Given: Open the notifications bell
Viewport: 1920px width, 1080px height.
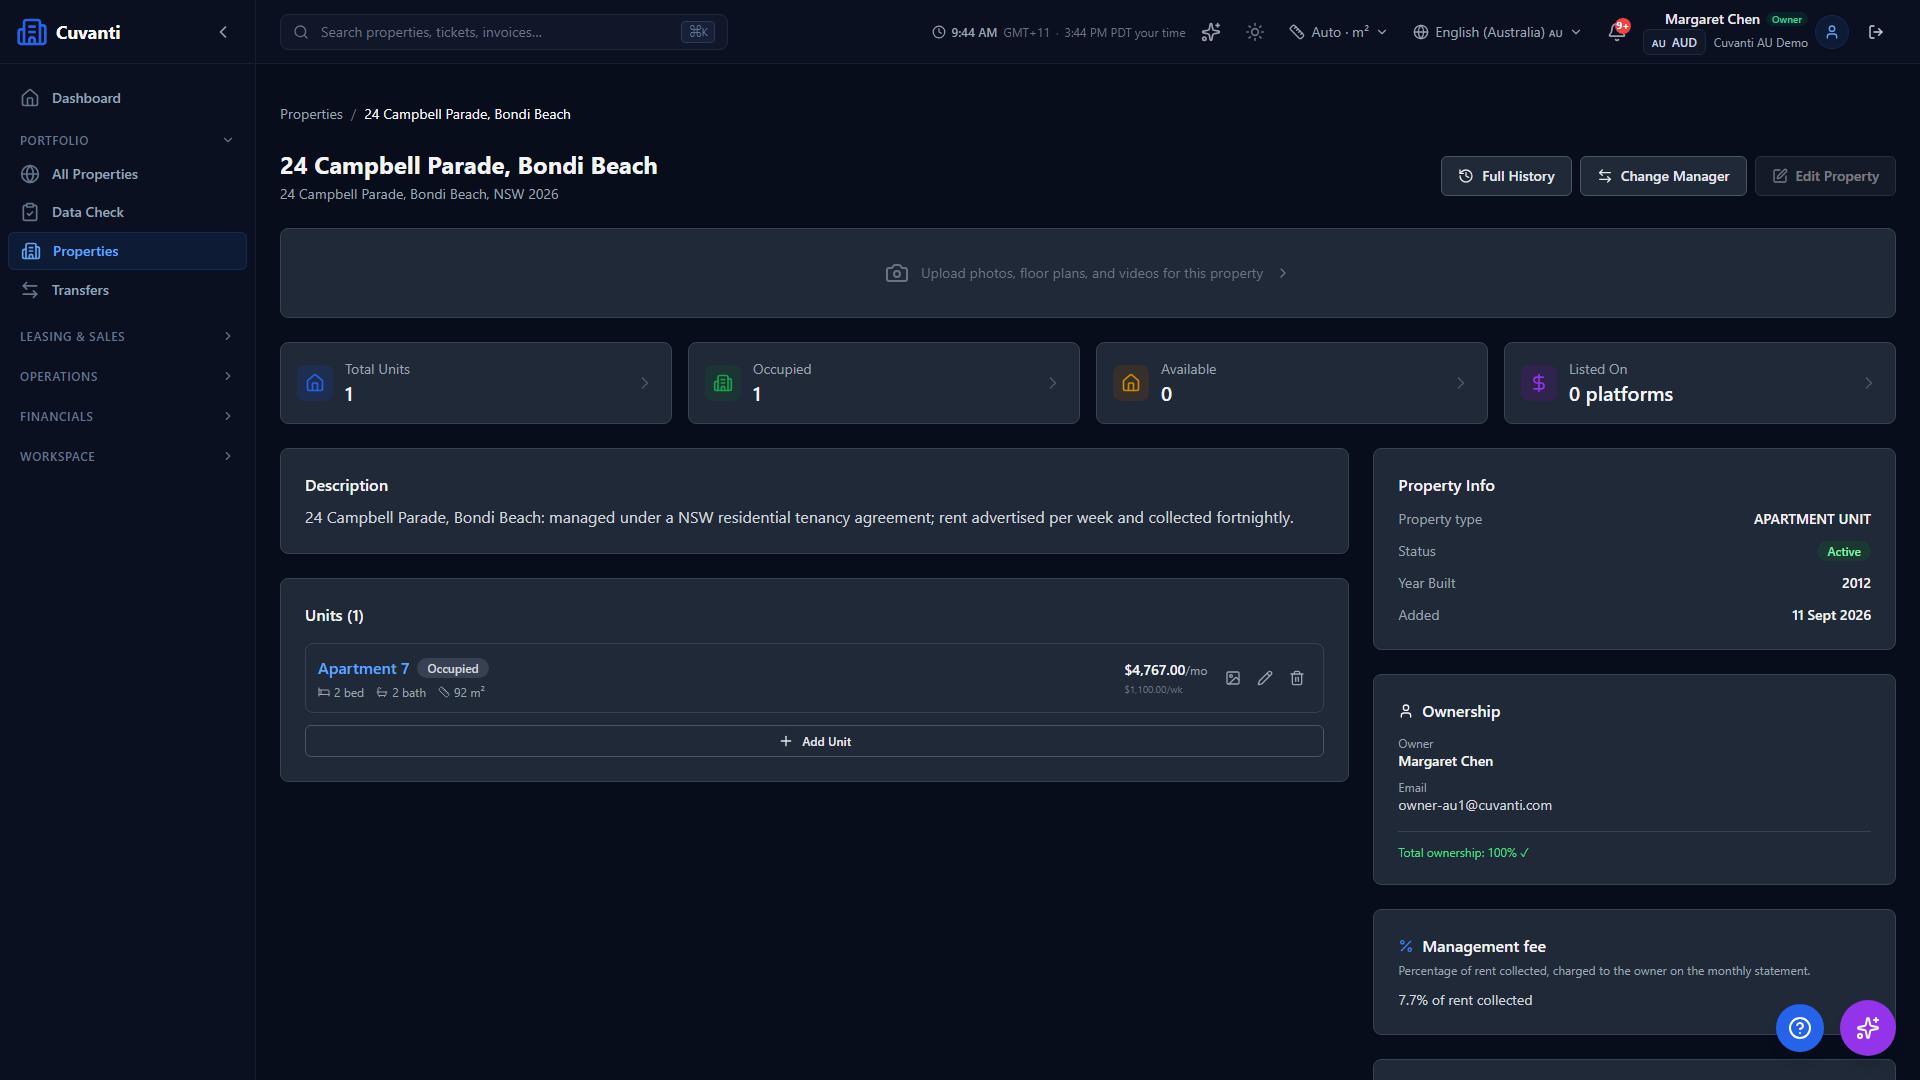Looking at the screenshot, I should coord(1617,32).
